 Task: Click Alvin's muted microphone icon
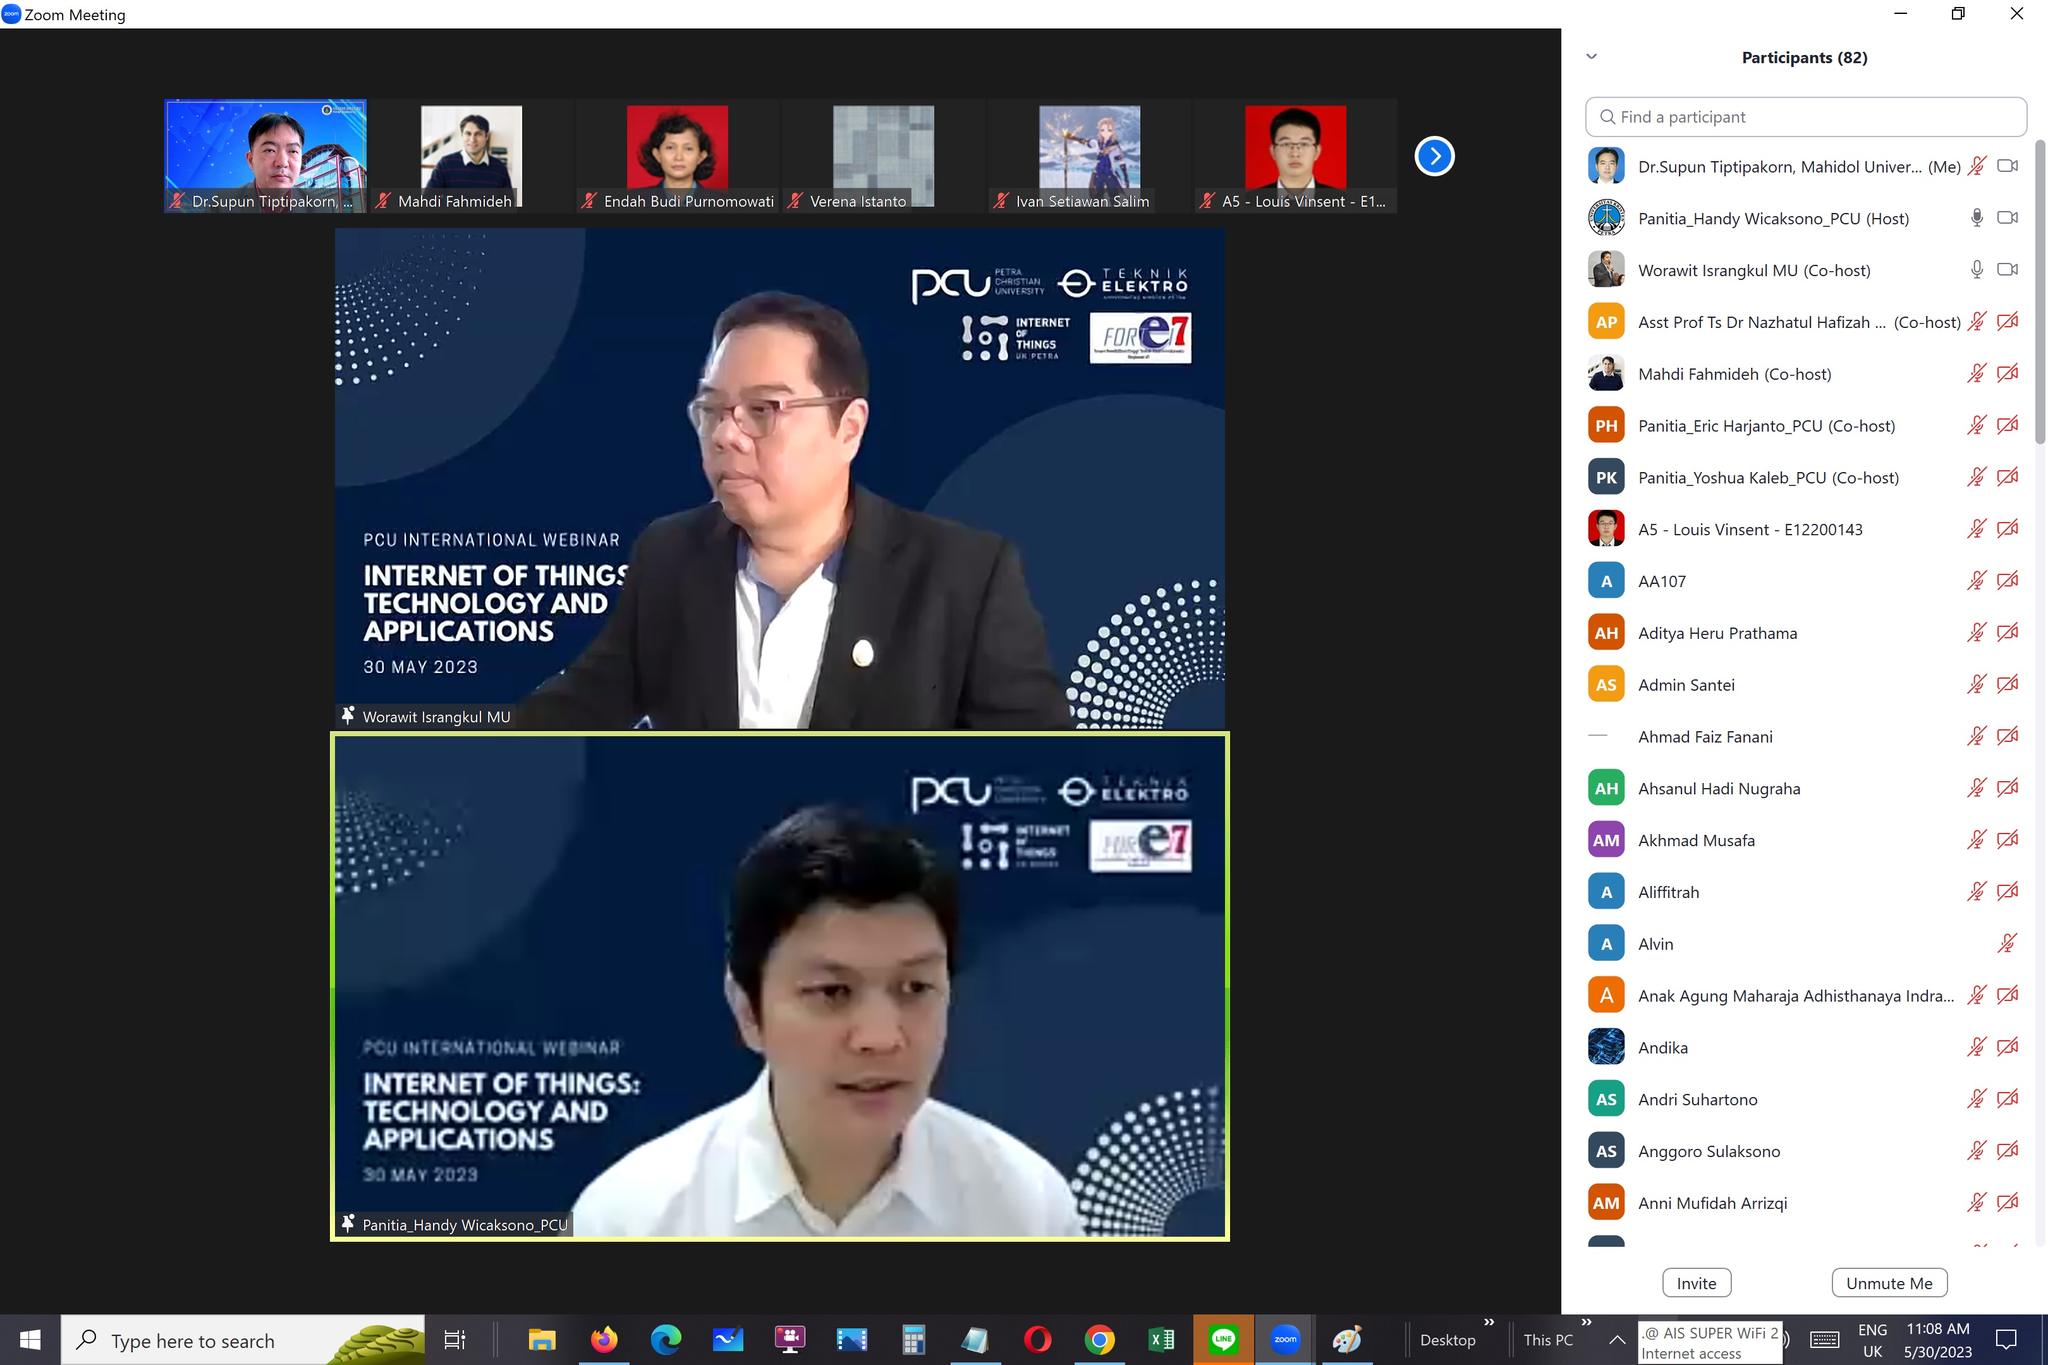click(2007, 944)
